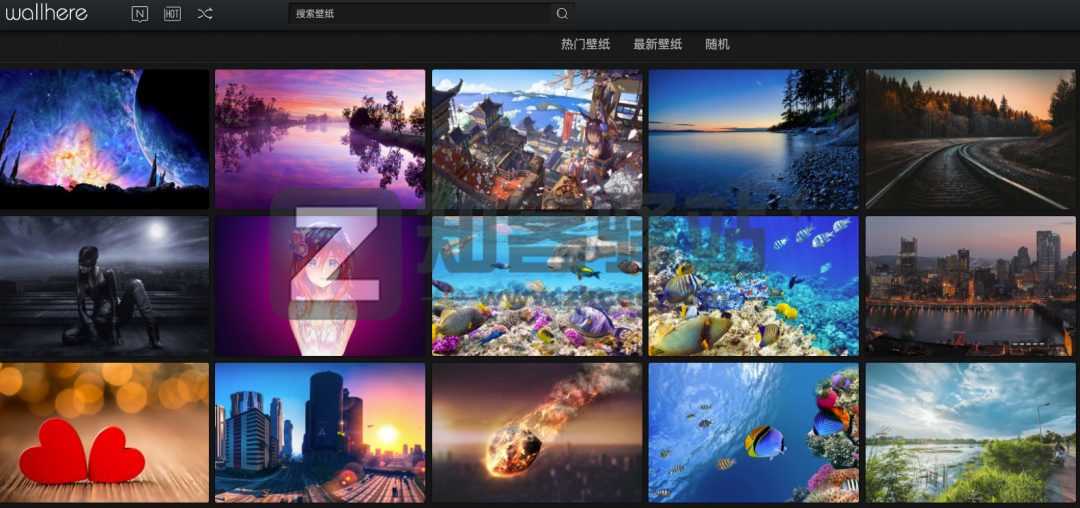Open the New wallpapers N icon
Screen dimensions: 1080x508
click(x=140, y=14)
